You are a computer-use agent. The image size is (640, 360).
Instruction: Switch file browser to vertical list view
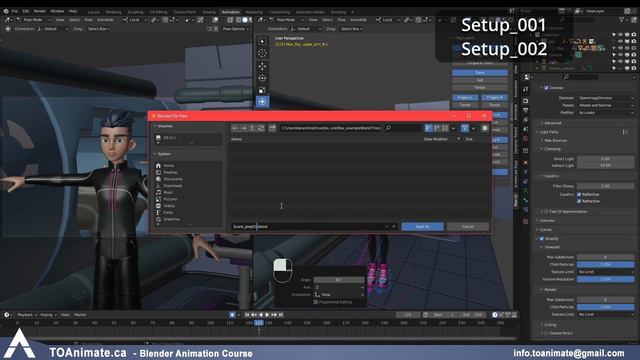[x=428, y=128]
